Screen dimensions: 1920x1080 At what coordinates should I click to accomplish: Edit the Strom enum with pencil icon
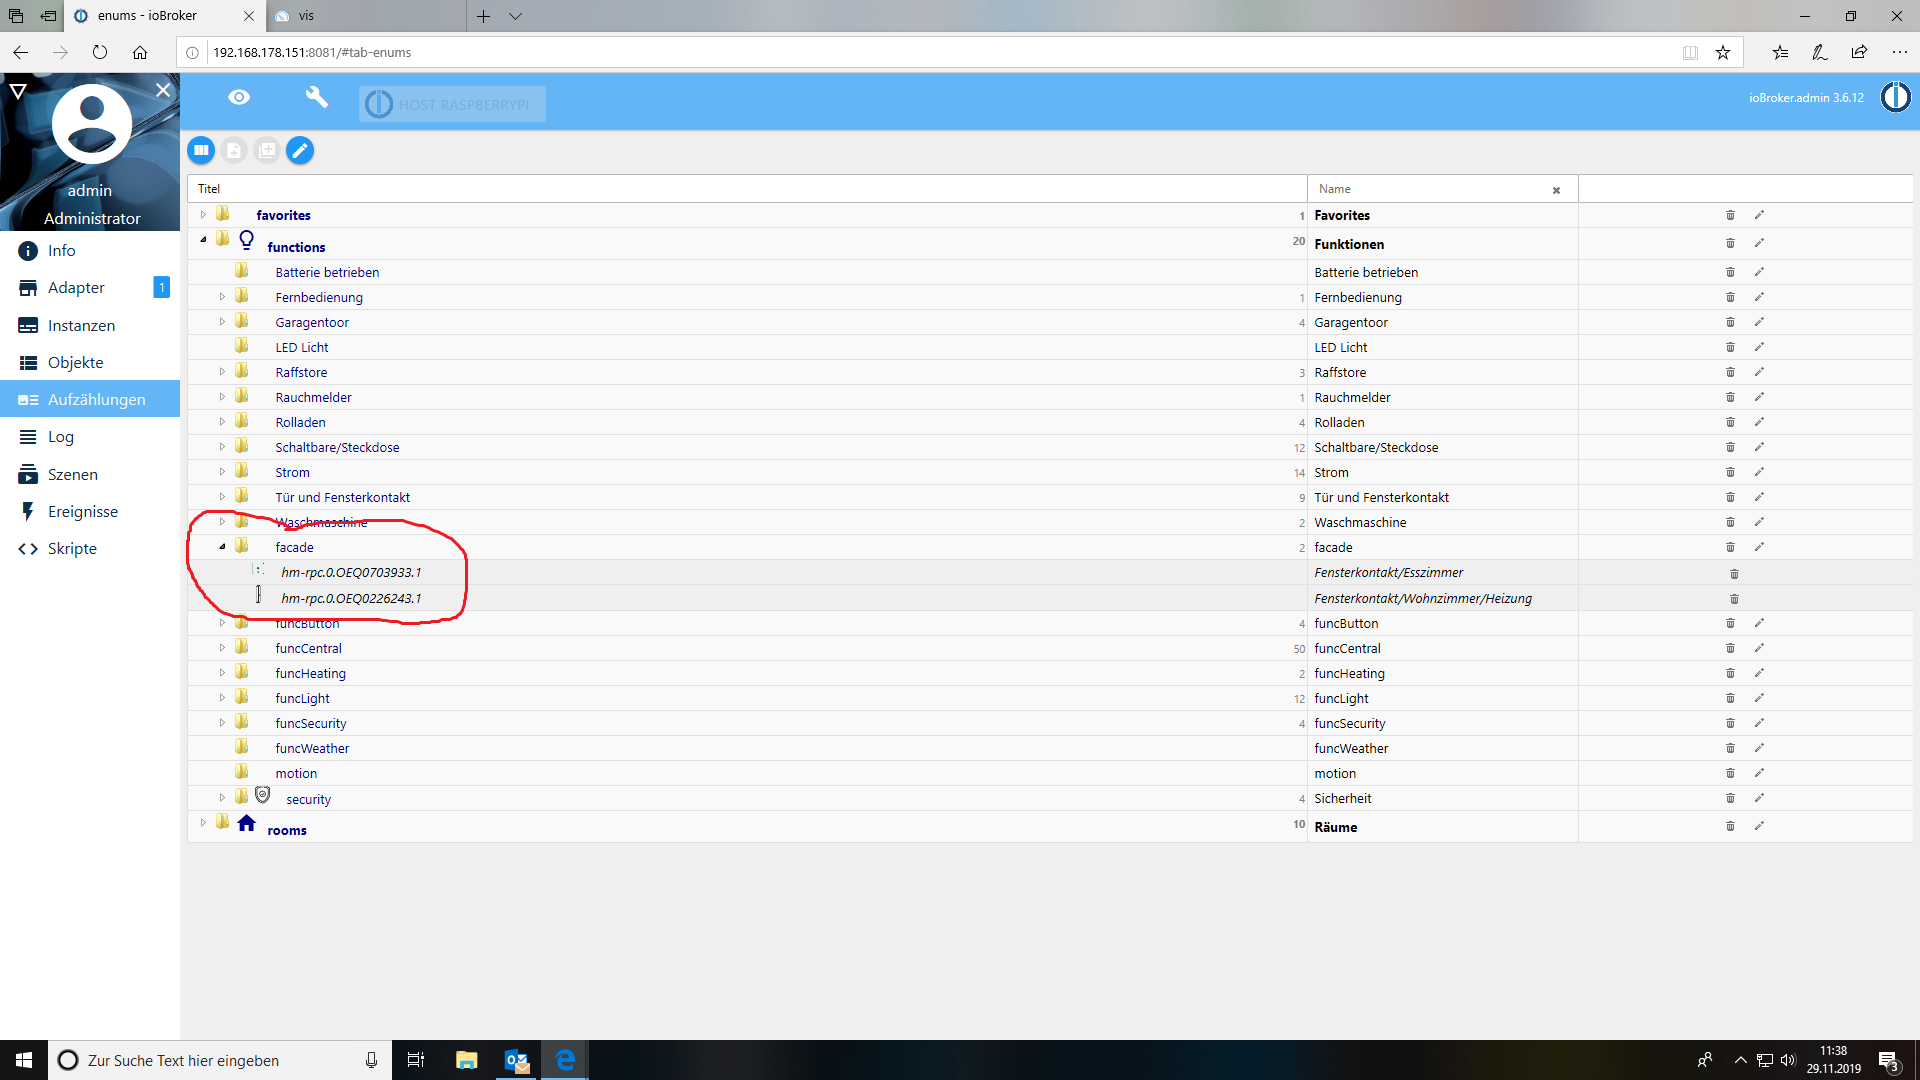point(1759,472)
